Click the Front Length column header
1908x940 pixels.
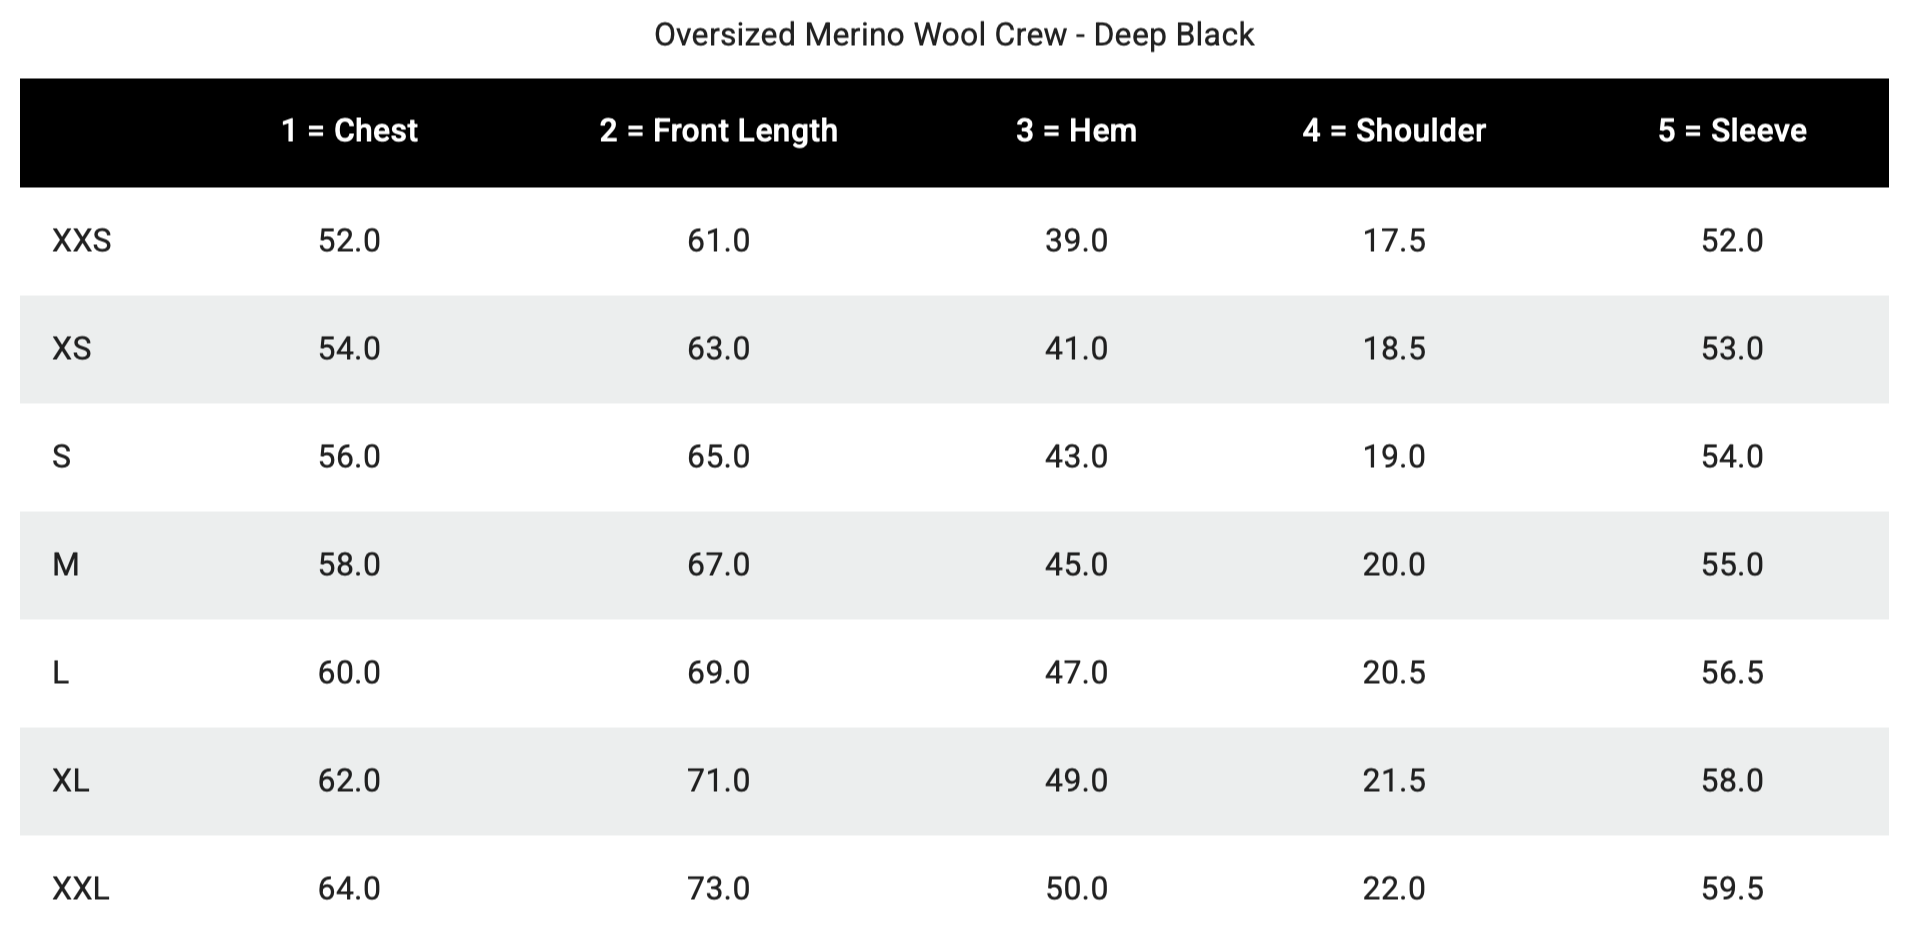(718, 131)
